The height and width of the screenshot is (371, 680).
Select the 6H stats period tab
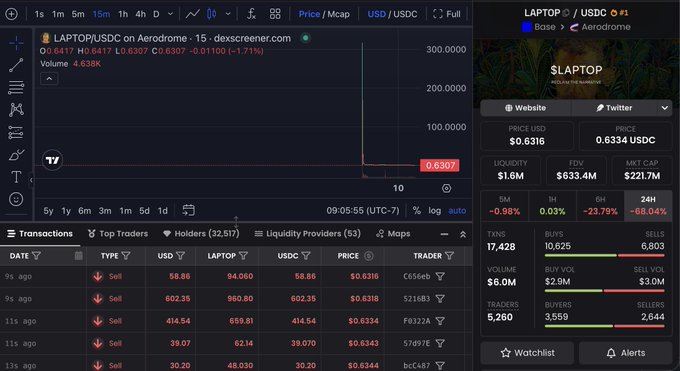pyautogui.click(x=600, y=206)
